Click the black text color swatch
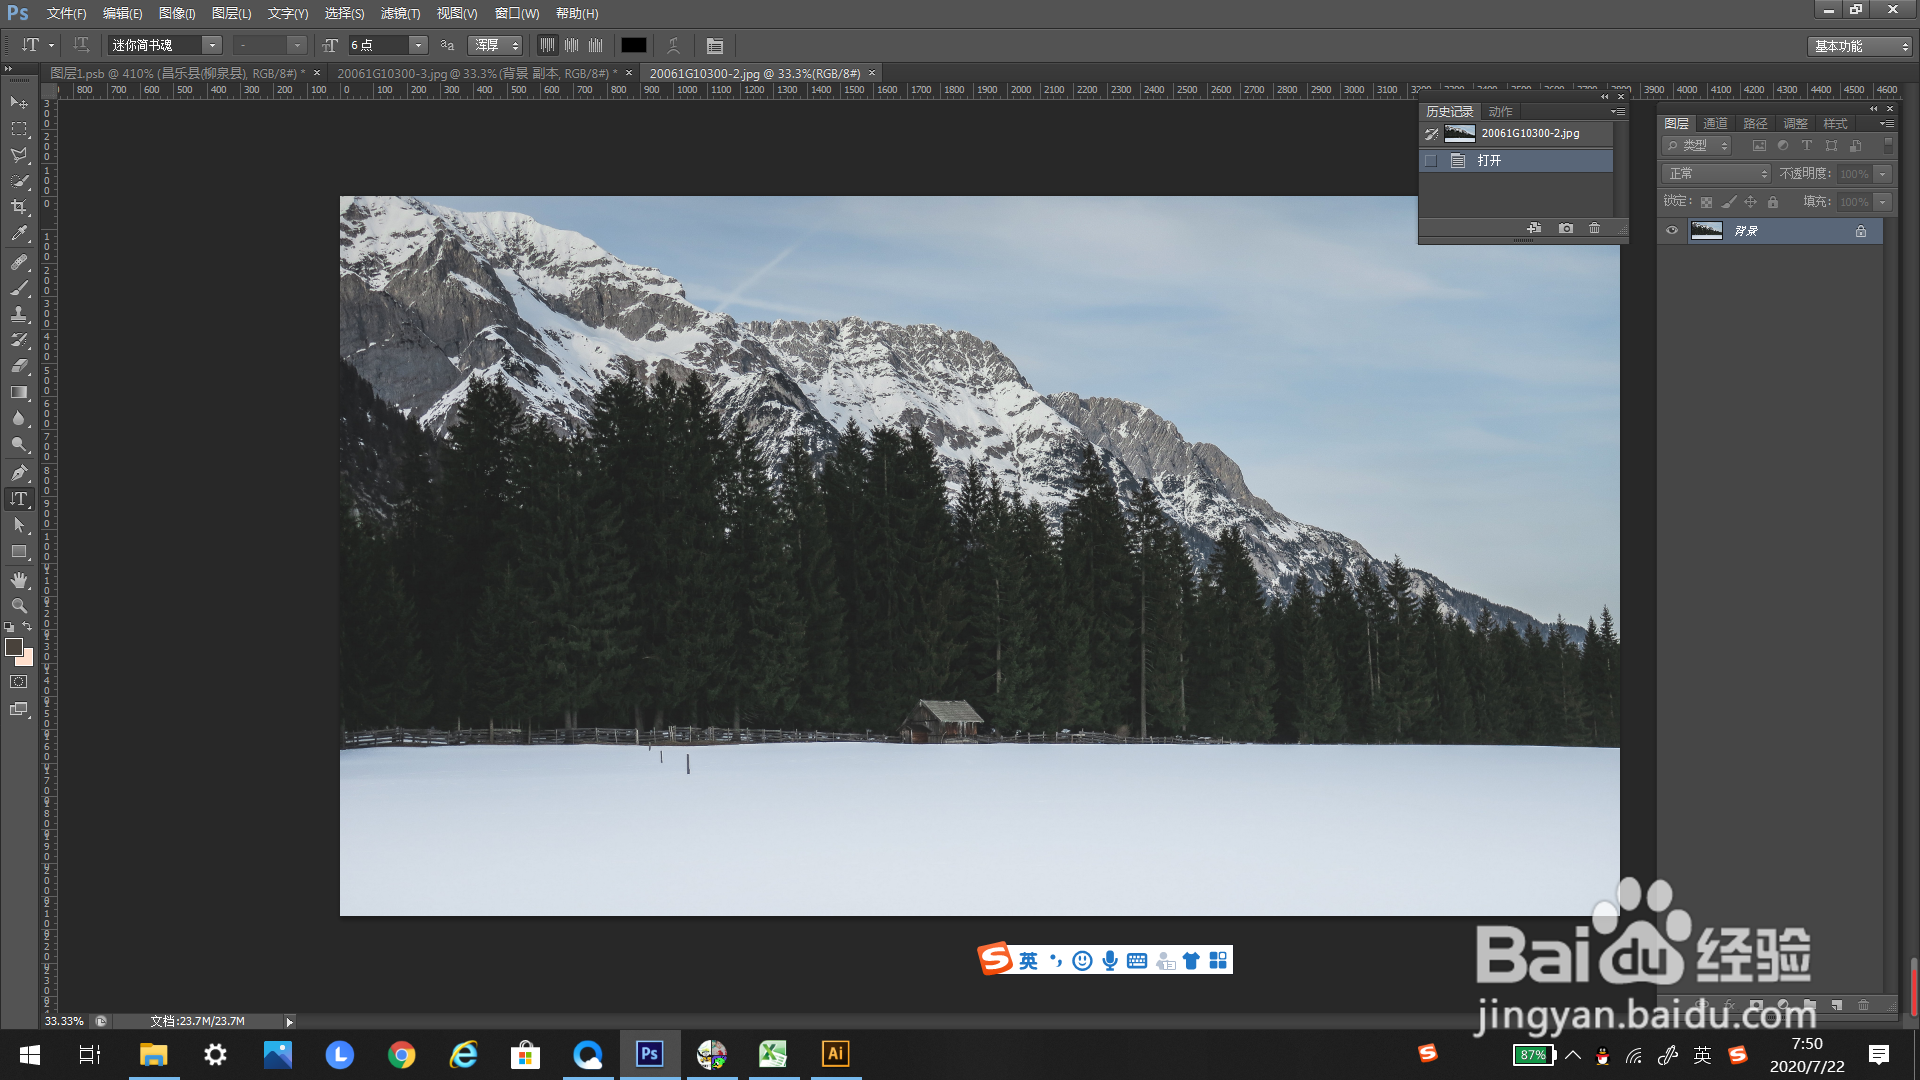This screenshot has height=1080, width=1920. click(634, 46)
